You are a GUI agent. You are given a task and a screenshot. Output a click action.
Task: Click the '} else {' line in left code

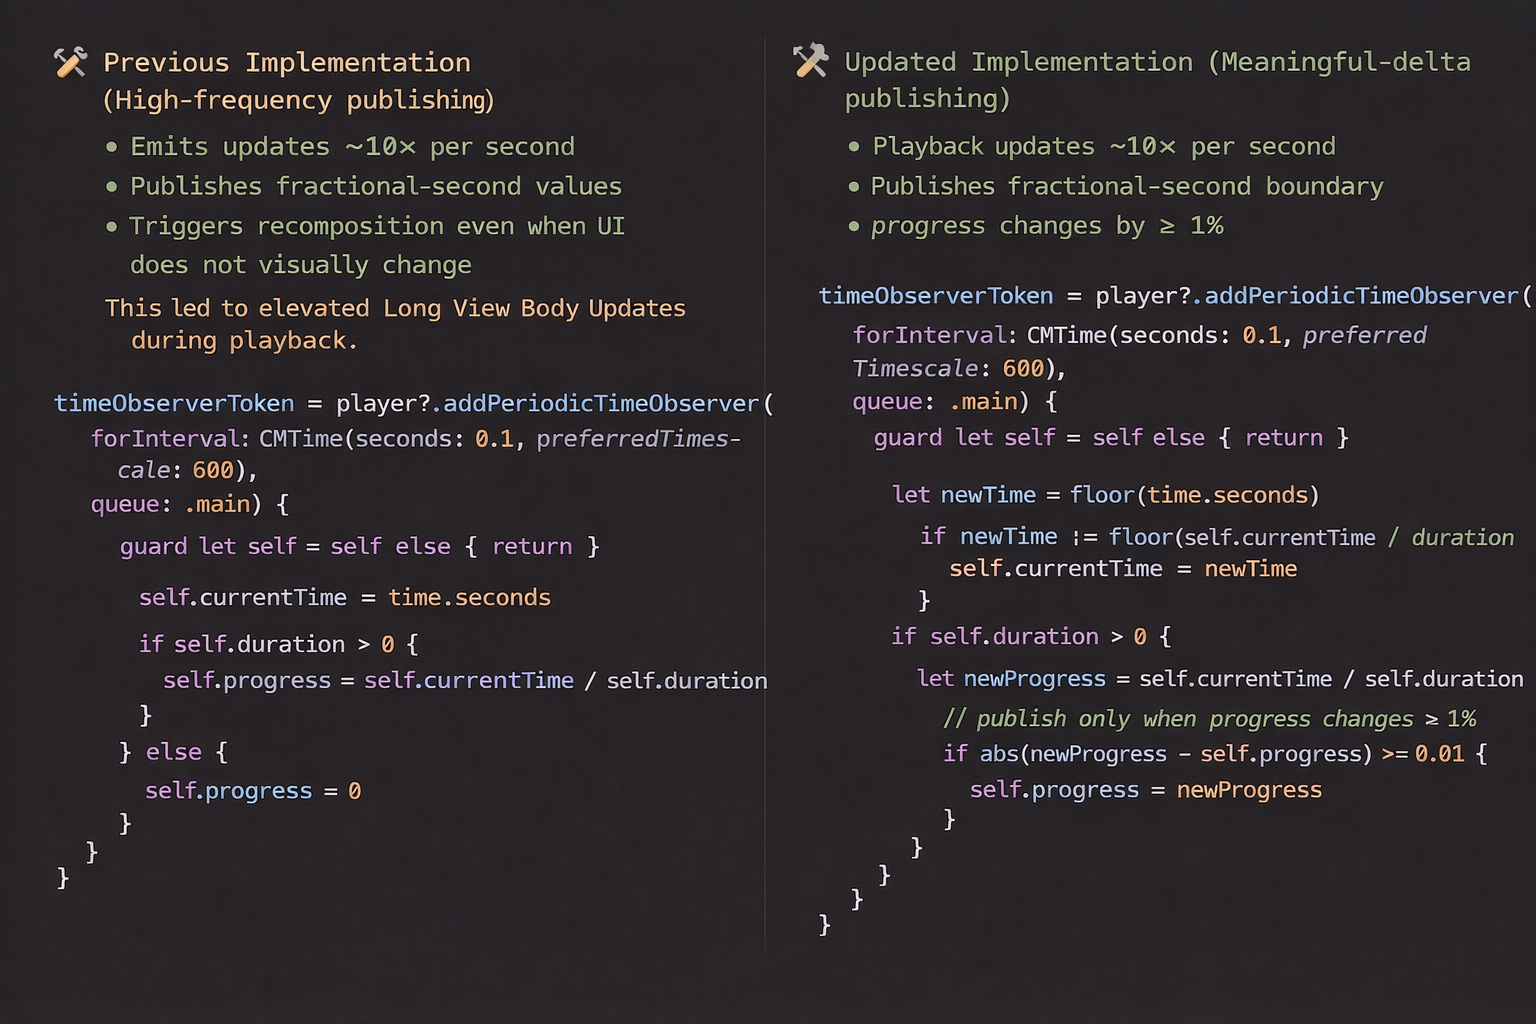click(x=174, y=752)
